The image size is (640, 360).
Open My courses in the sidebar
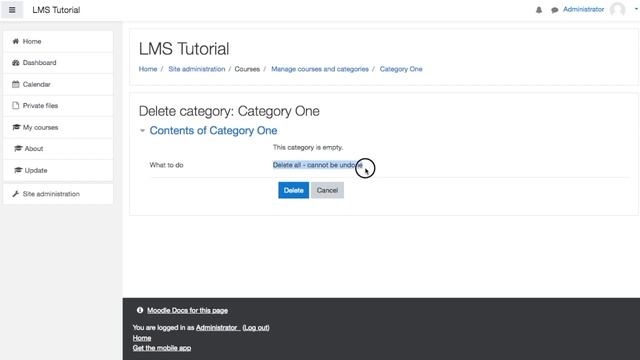pos(58,127)
